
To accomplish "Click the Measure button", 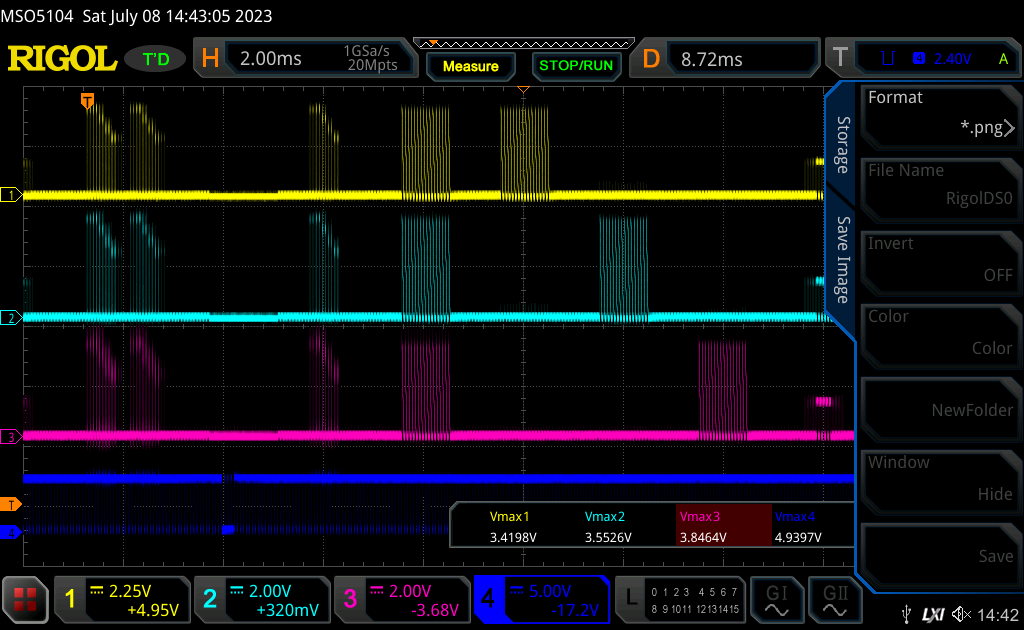I will 471,66.
